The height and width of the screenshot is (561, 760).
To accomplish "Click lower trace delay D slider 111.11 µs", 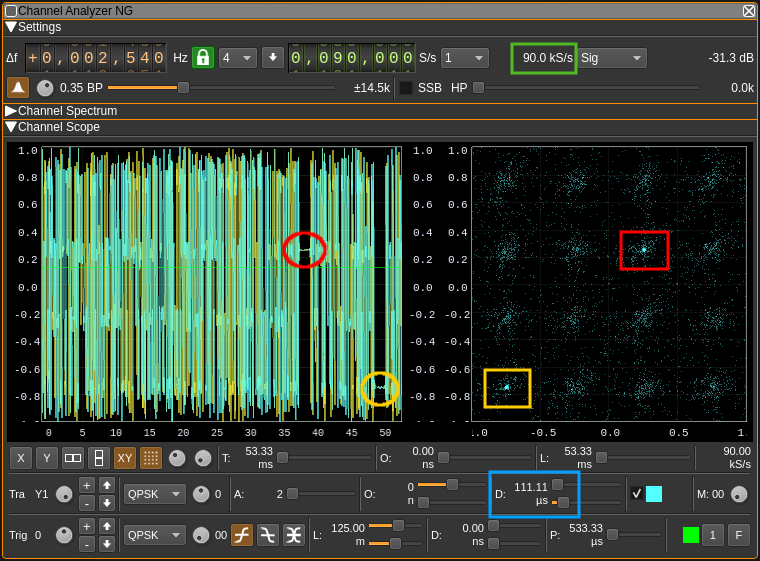I will pos(563,503).
